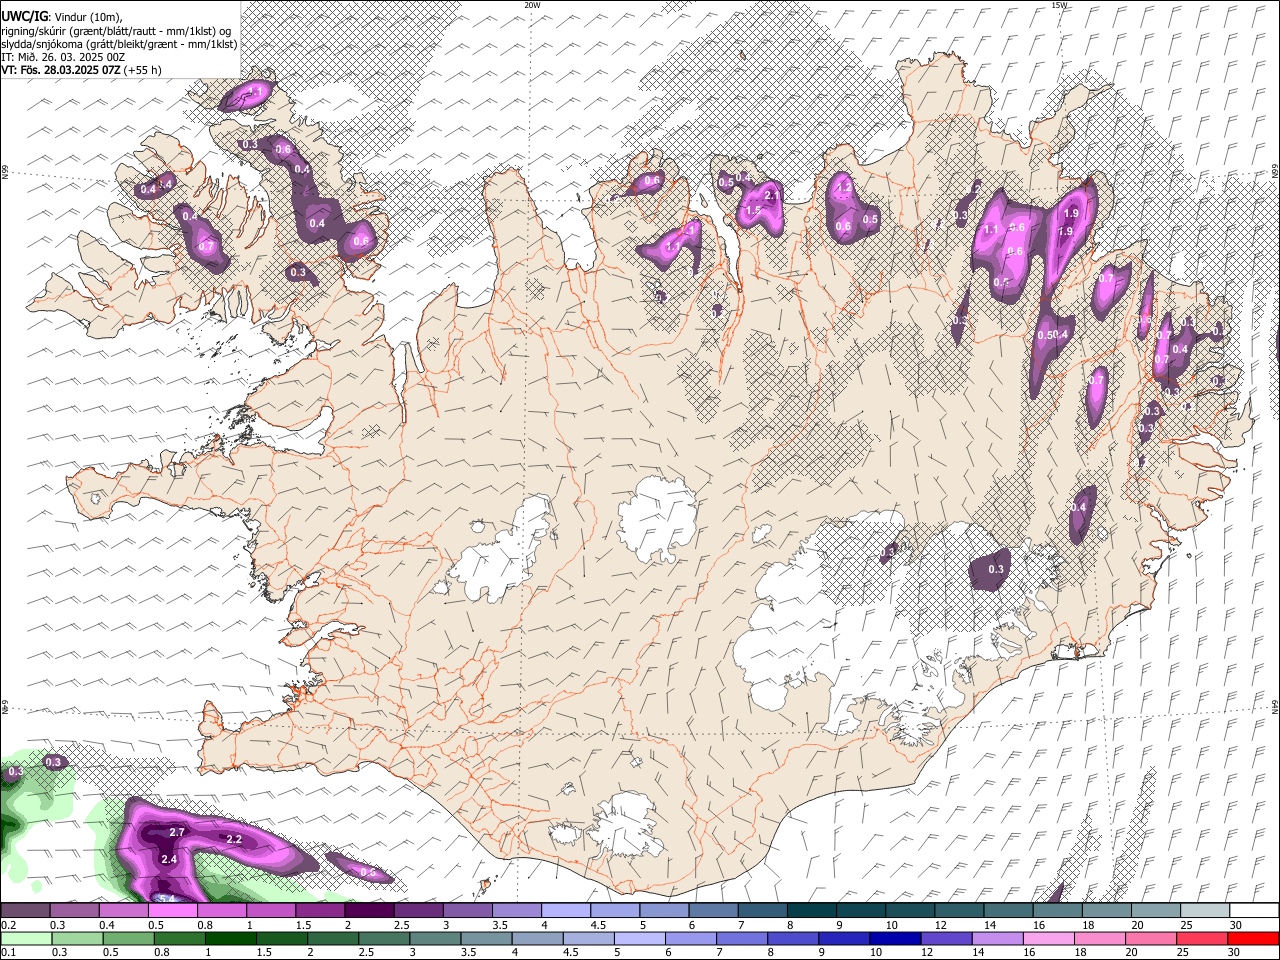Pick the light pink 16 swatch, lower legend

[x=1049, y=938]
